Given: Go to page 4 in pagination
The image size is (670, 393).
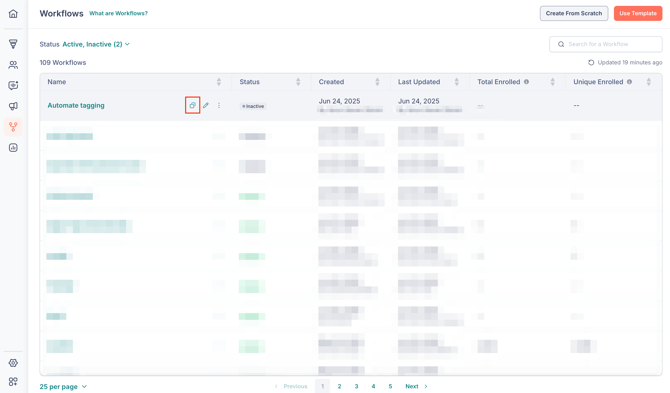Looking at the screenshot, I should 373,386.
